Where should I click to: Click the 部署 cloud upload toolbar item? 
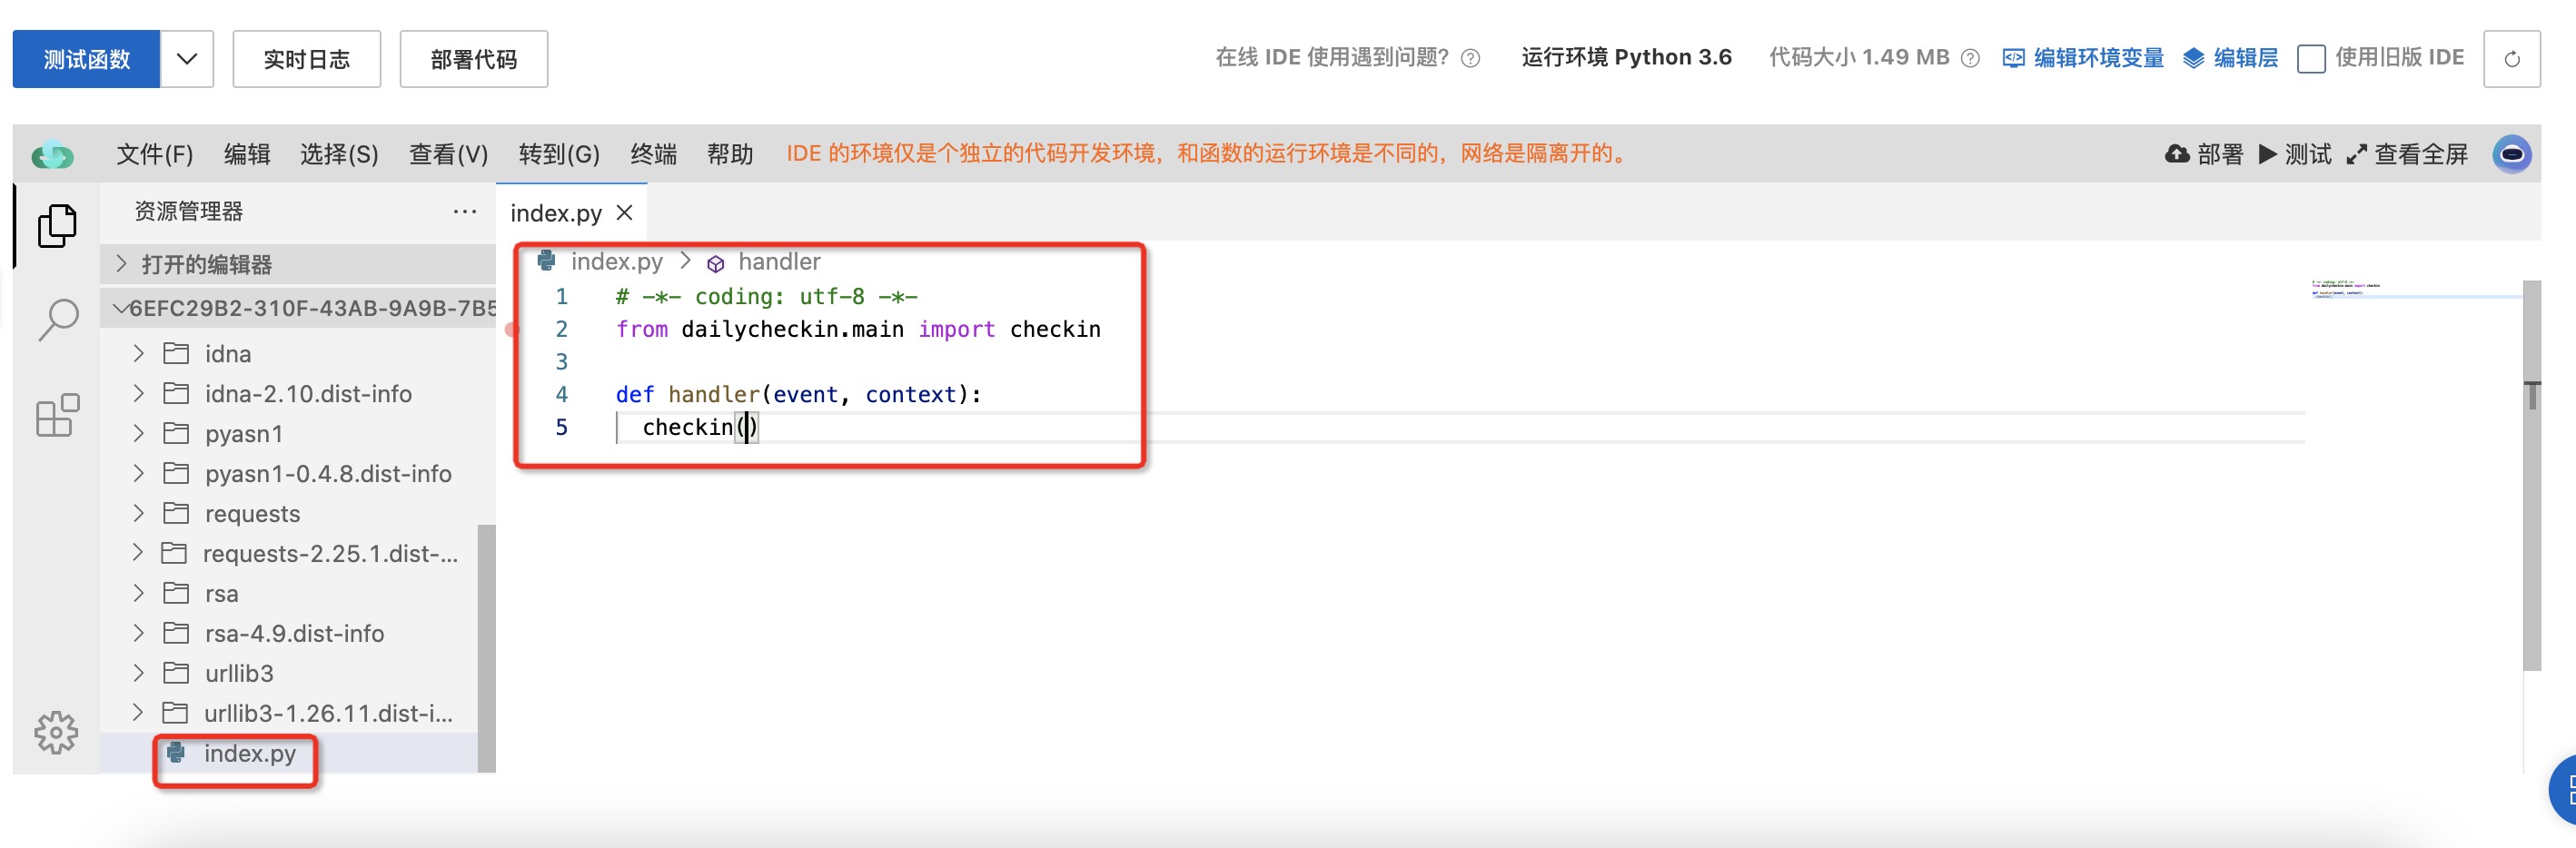click(x=2204, y=154)
